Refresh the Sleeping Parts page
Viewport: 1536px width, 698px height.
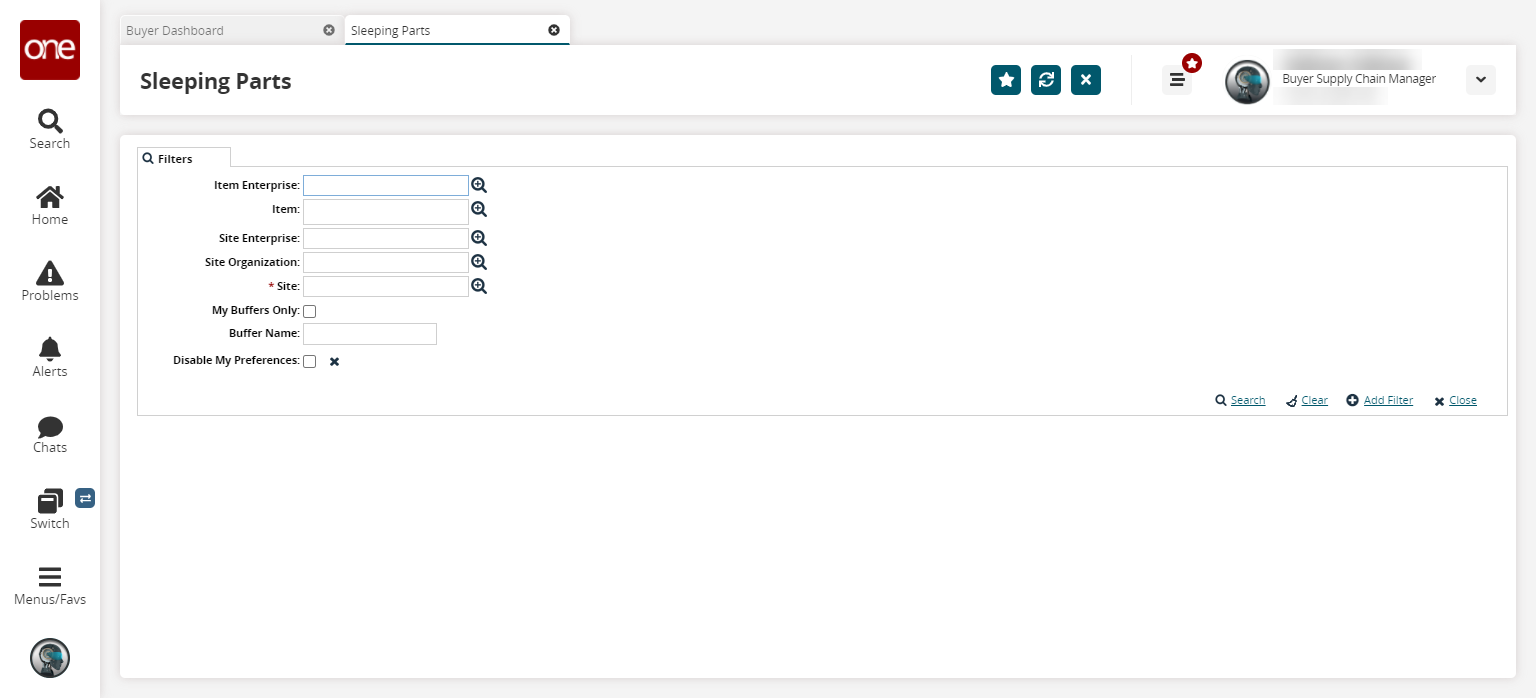click(x=1046, y=80)
